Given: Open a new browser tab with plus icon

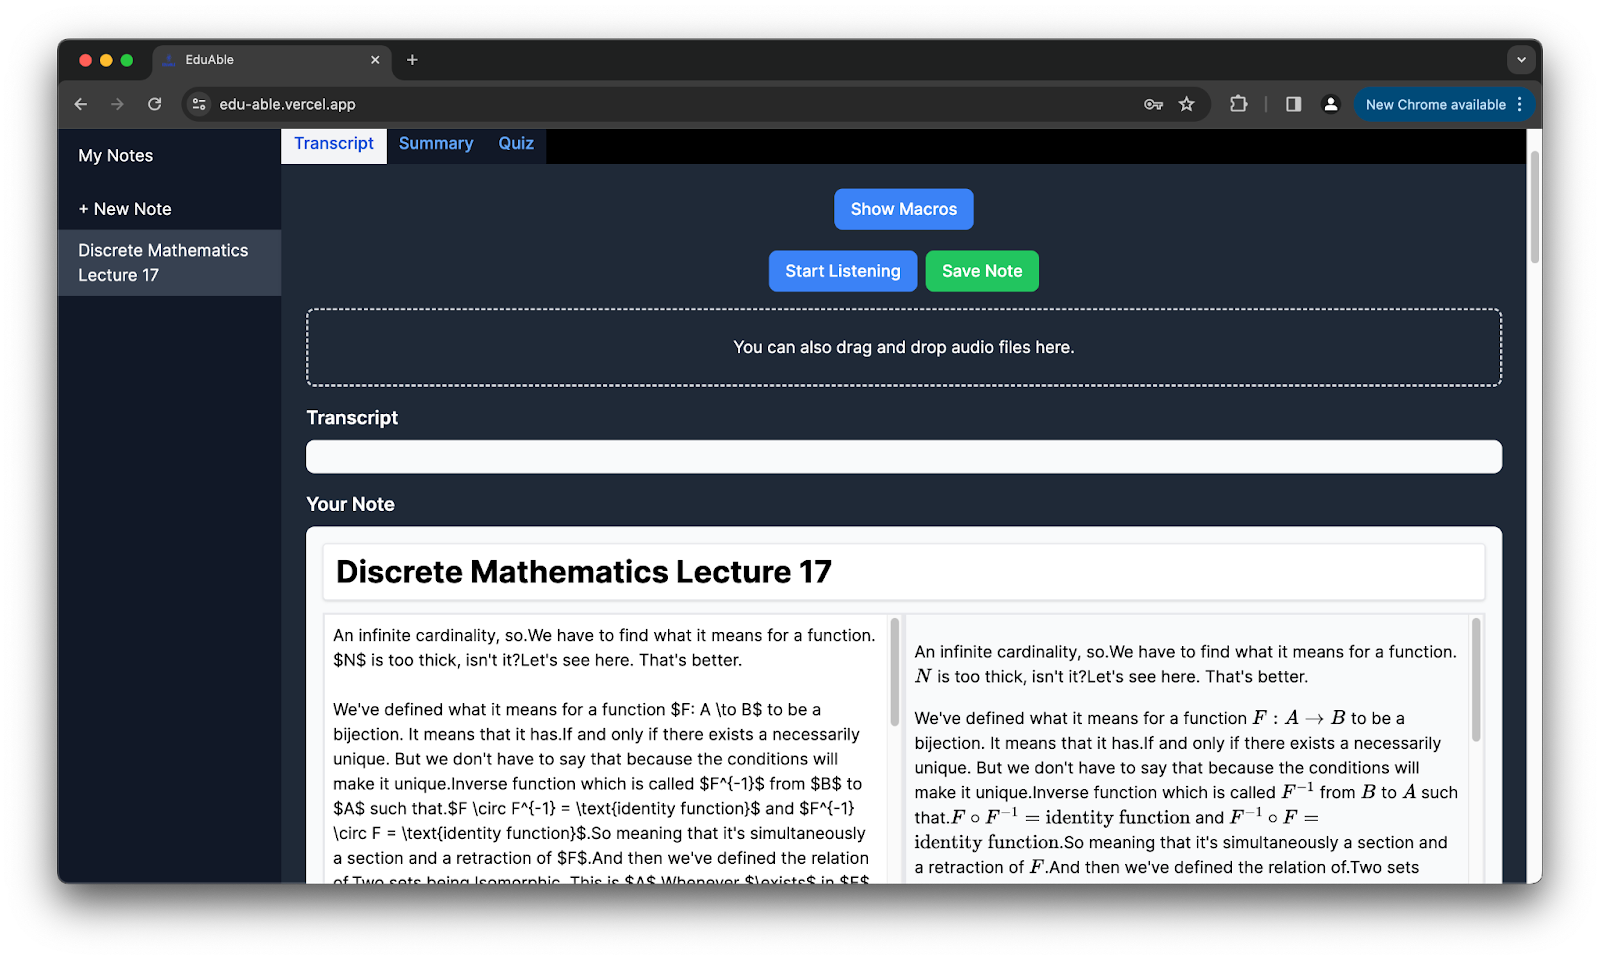Looking at the screenshot, I should coord(412,60).
